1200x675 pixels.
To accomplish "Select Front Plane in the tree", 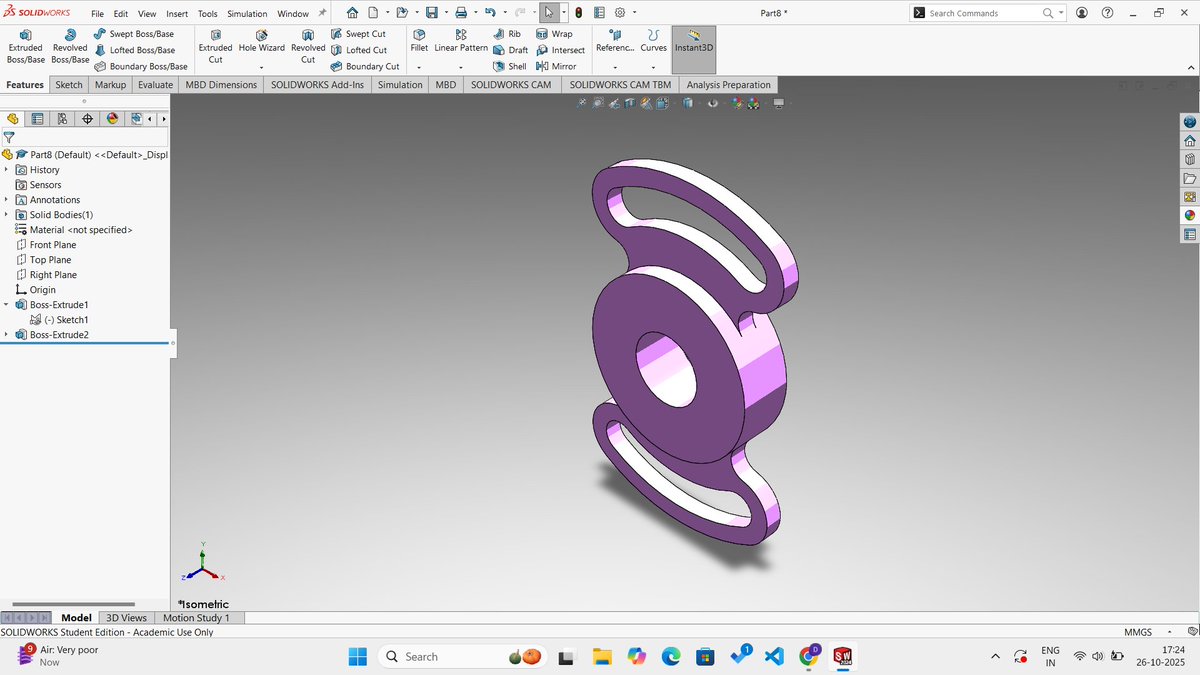I will (x=53, y=245).
